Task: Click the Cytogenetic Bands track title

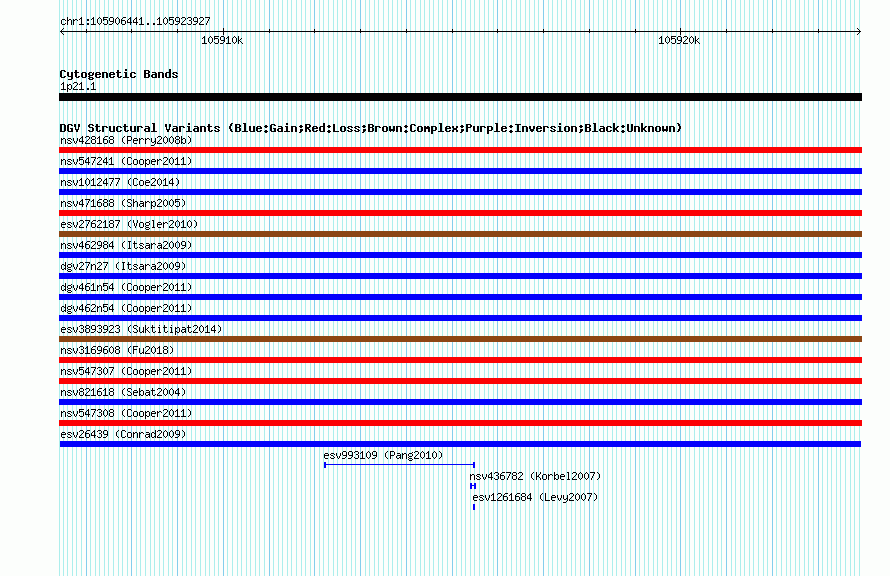Action: (119, 74)
